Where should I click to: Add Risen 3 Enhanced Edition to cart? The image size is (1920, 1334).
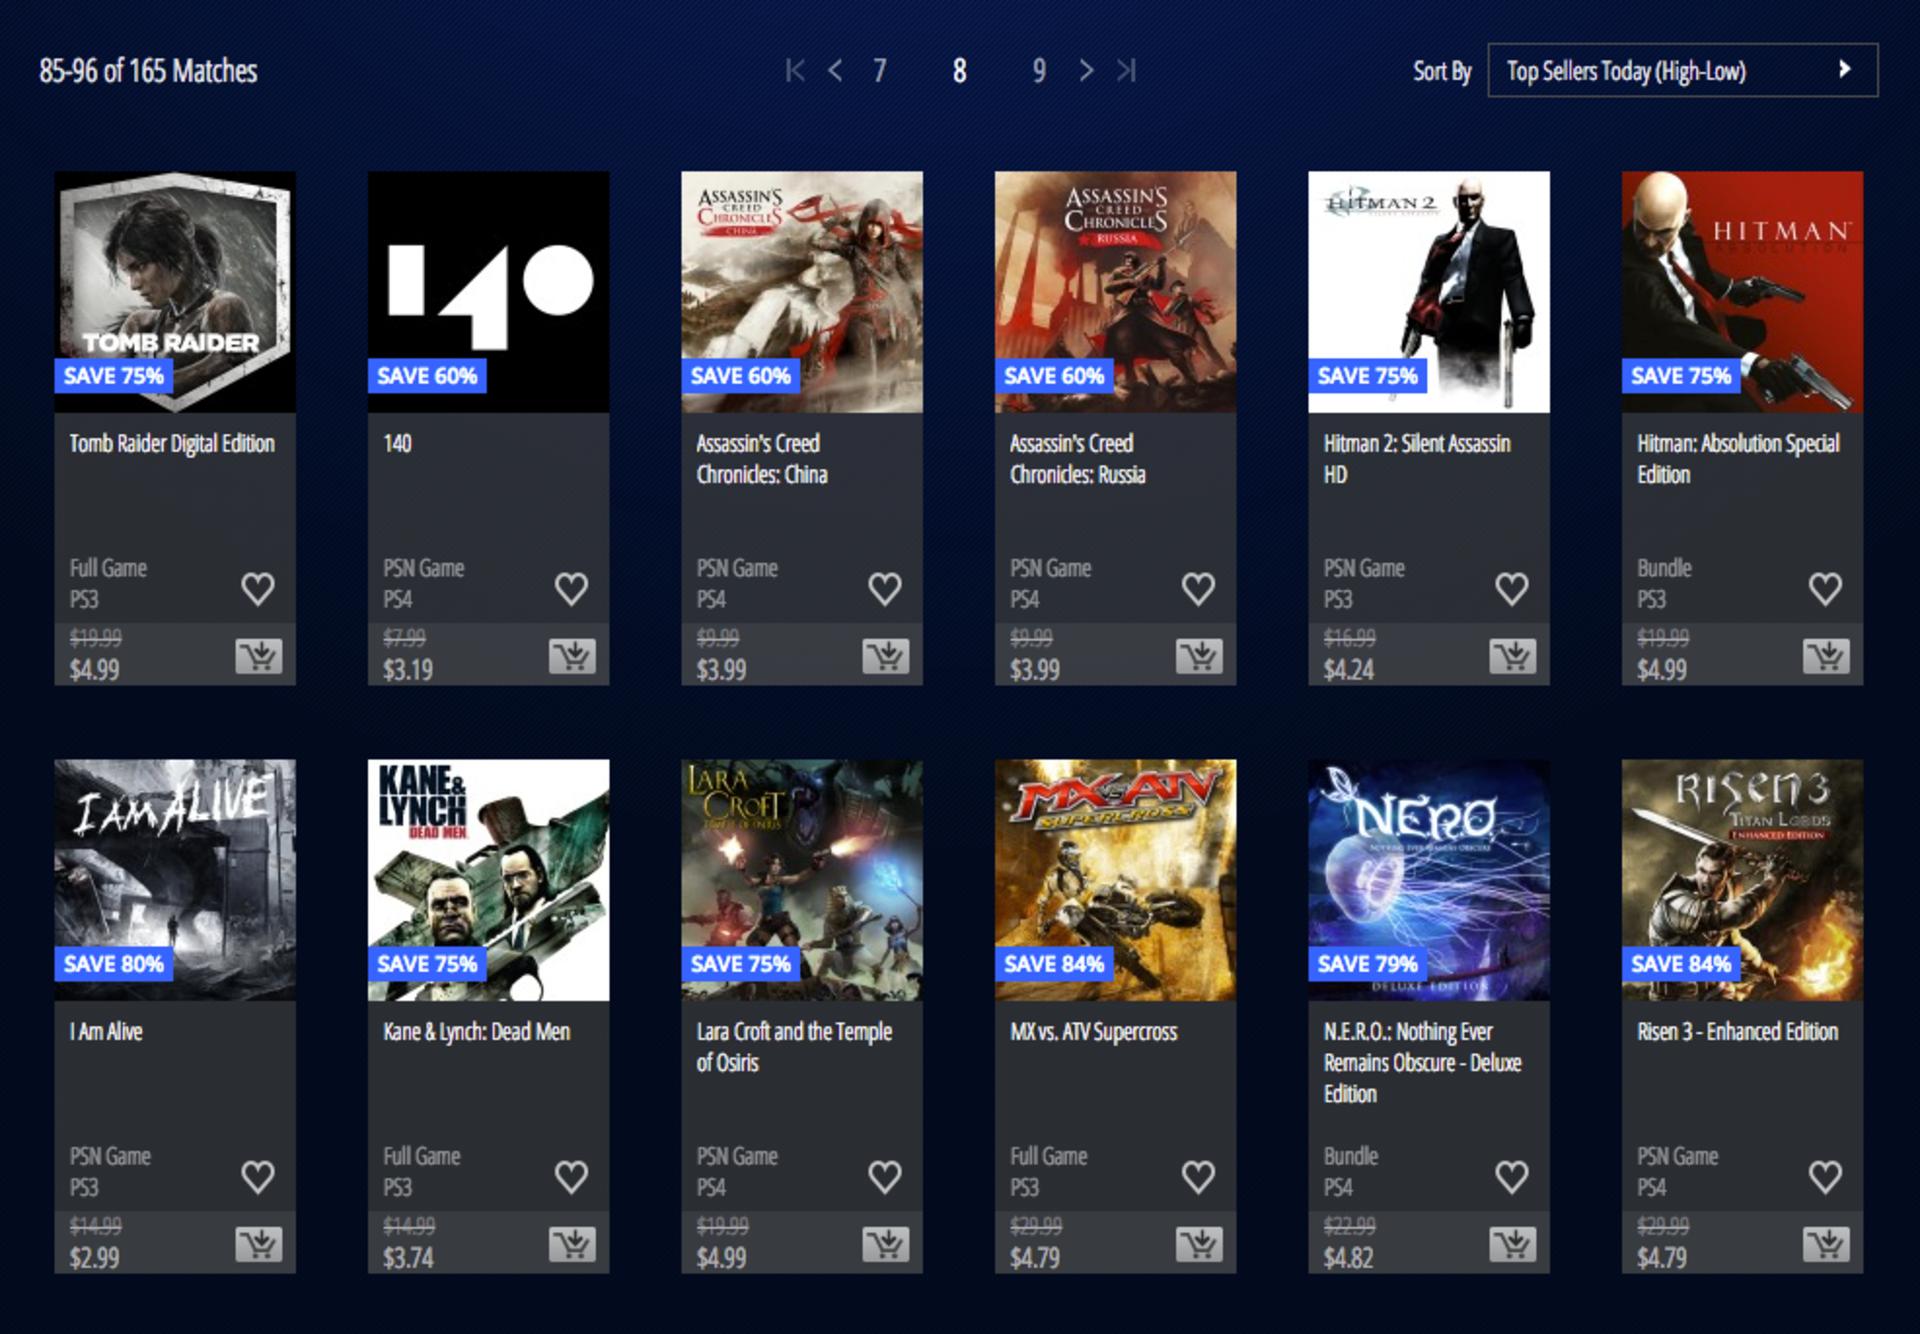click(x=1826, y=1244)
